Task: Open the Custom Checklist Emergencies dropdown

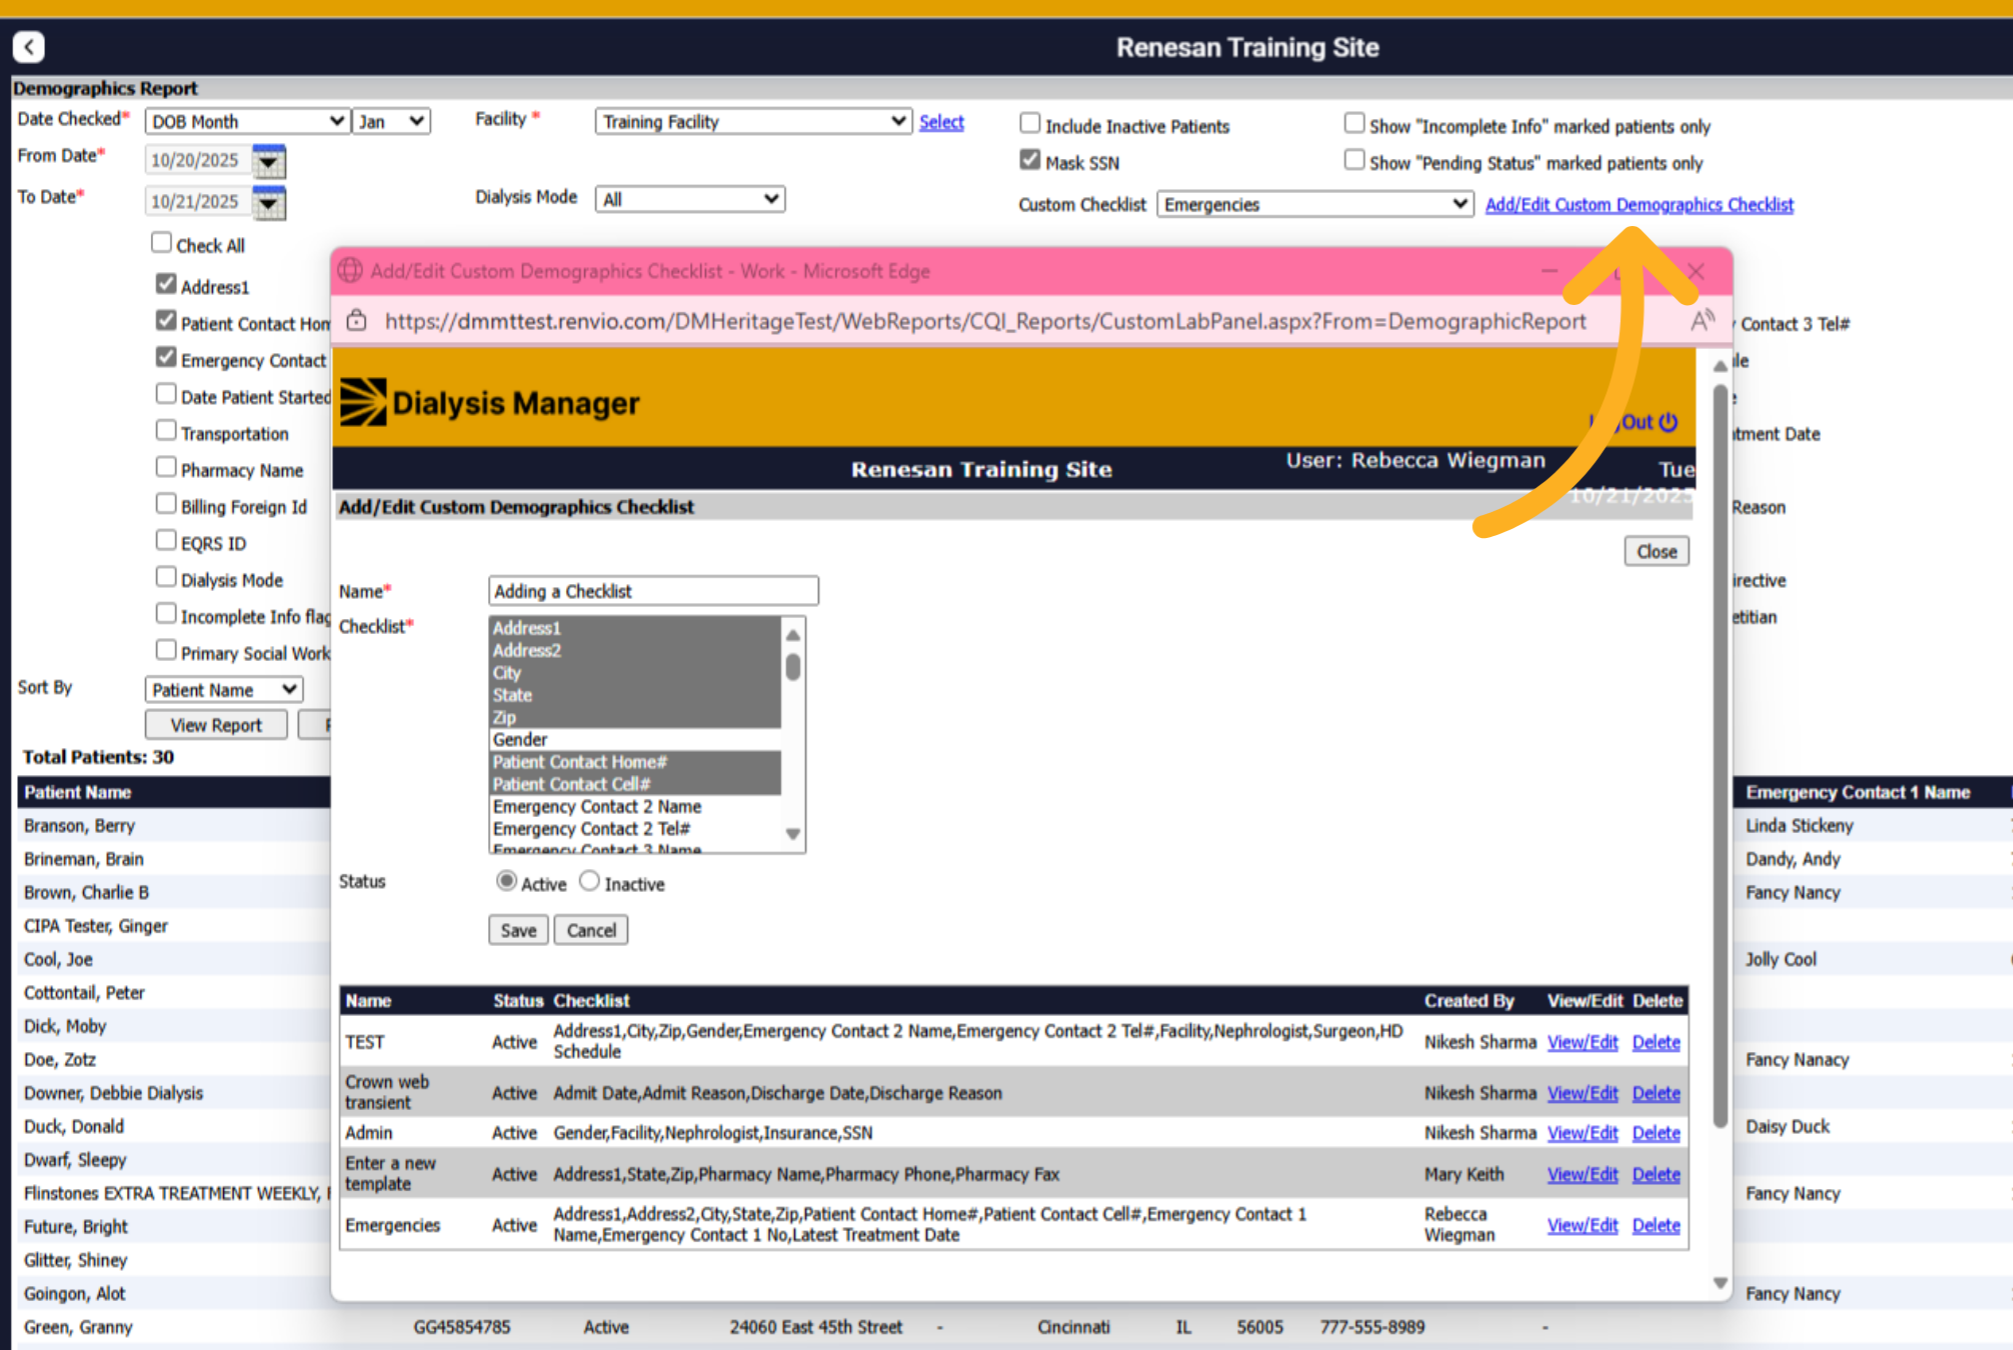Action: tap(1314, 204)
